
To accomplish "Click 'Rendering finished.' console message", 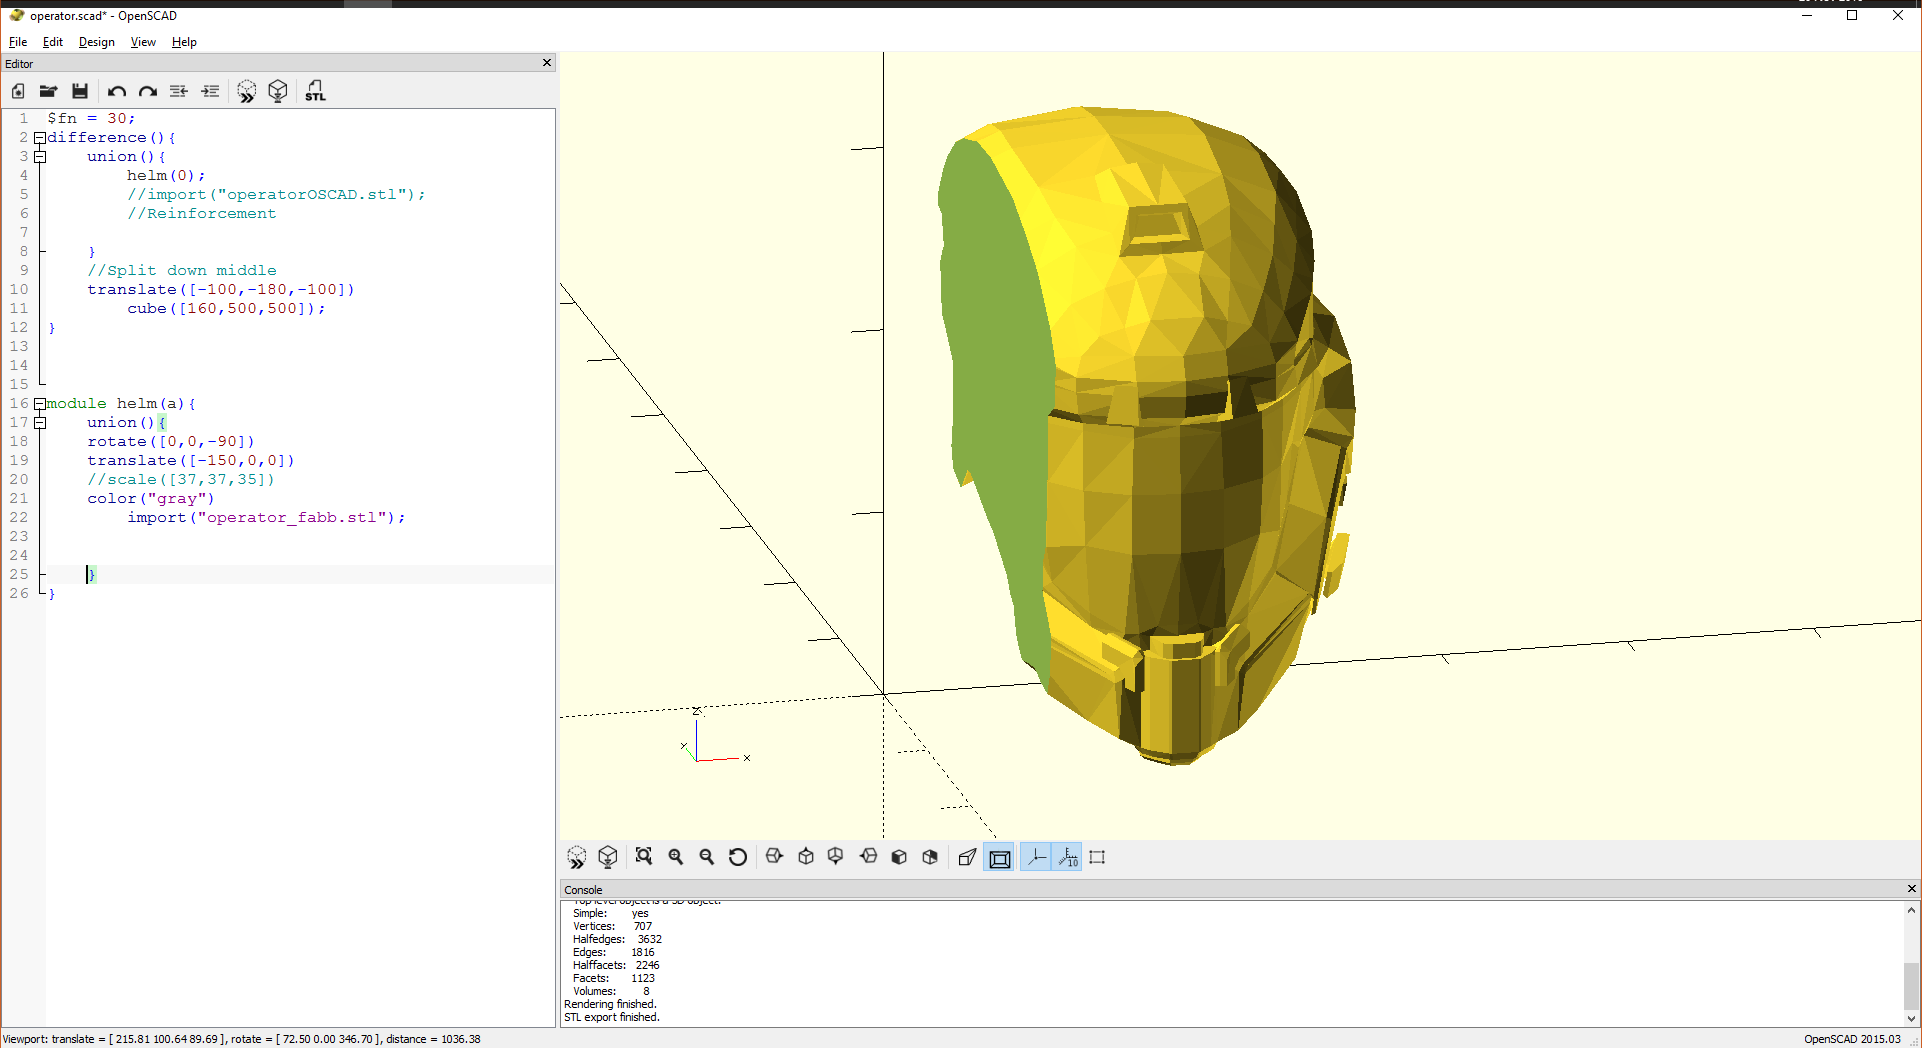I will pos(610,1004).
